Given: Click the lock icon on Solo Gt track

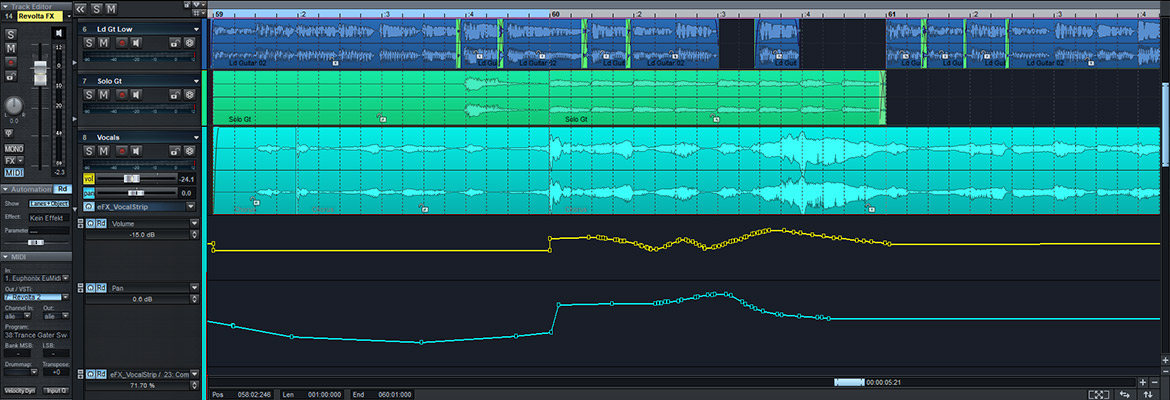Looking at the screenshot, I should (175, 95).
